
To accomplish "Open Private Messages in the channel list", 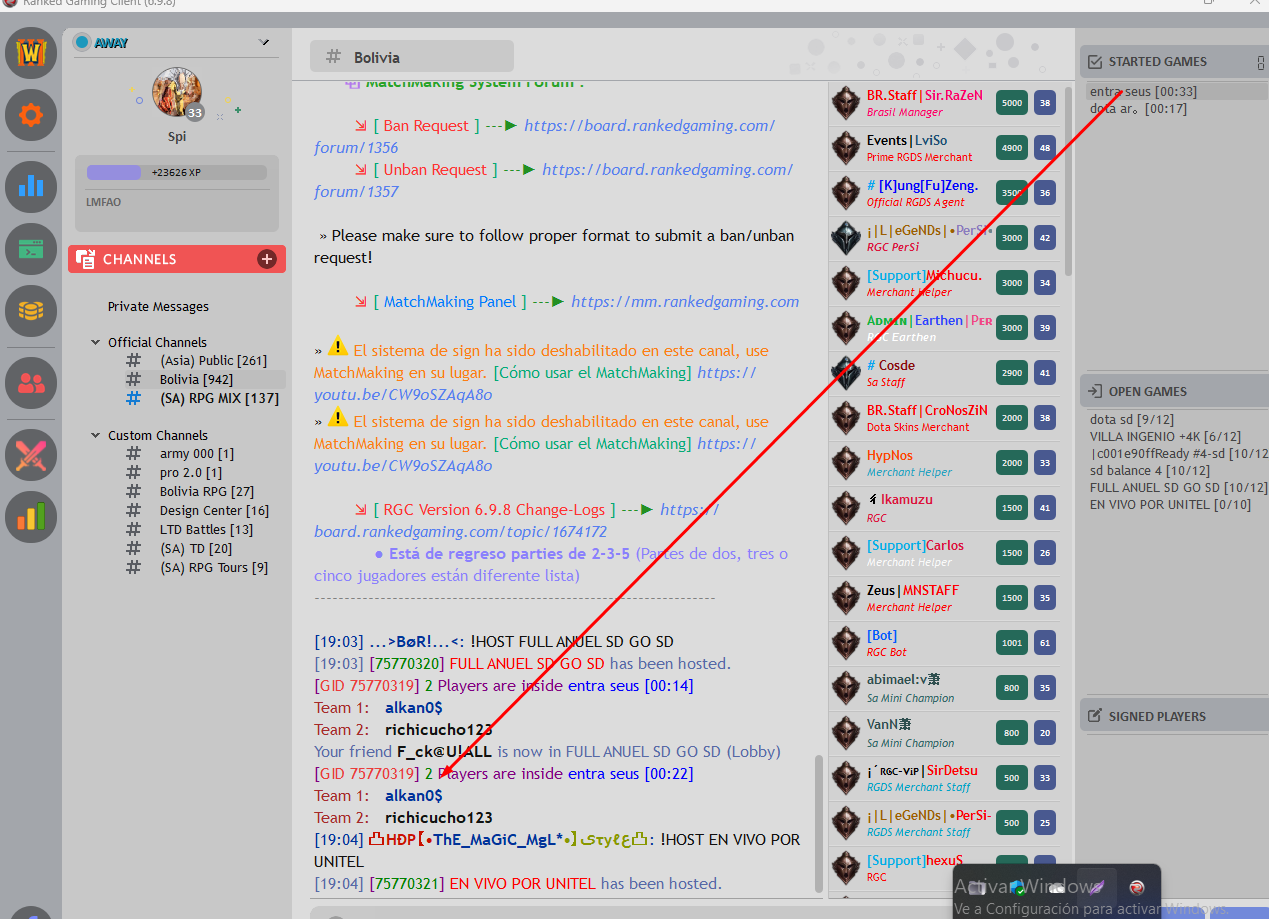I will pos(158,307).
